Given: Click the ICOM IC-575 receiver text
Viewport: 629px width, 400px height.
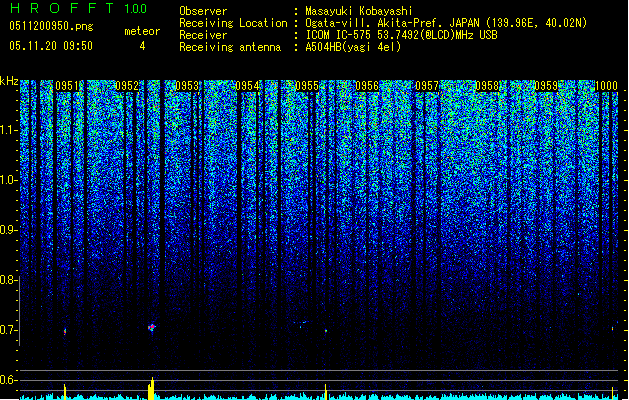Looking at the screenshot, I should [x=401, y=35].
